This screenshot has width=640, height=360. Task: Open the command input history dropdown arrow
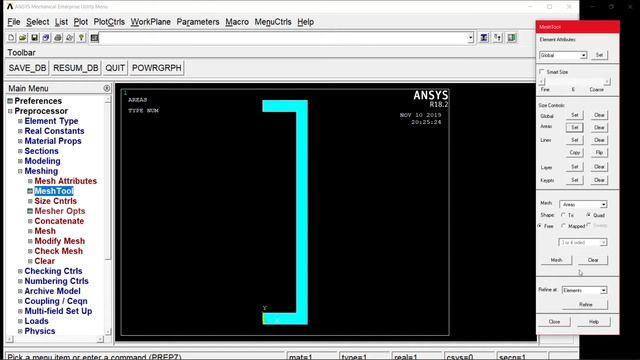tap(470, 38)
